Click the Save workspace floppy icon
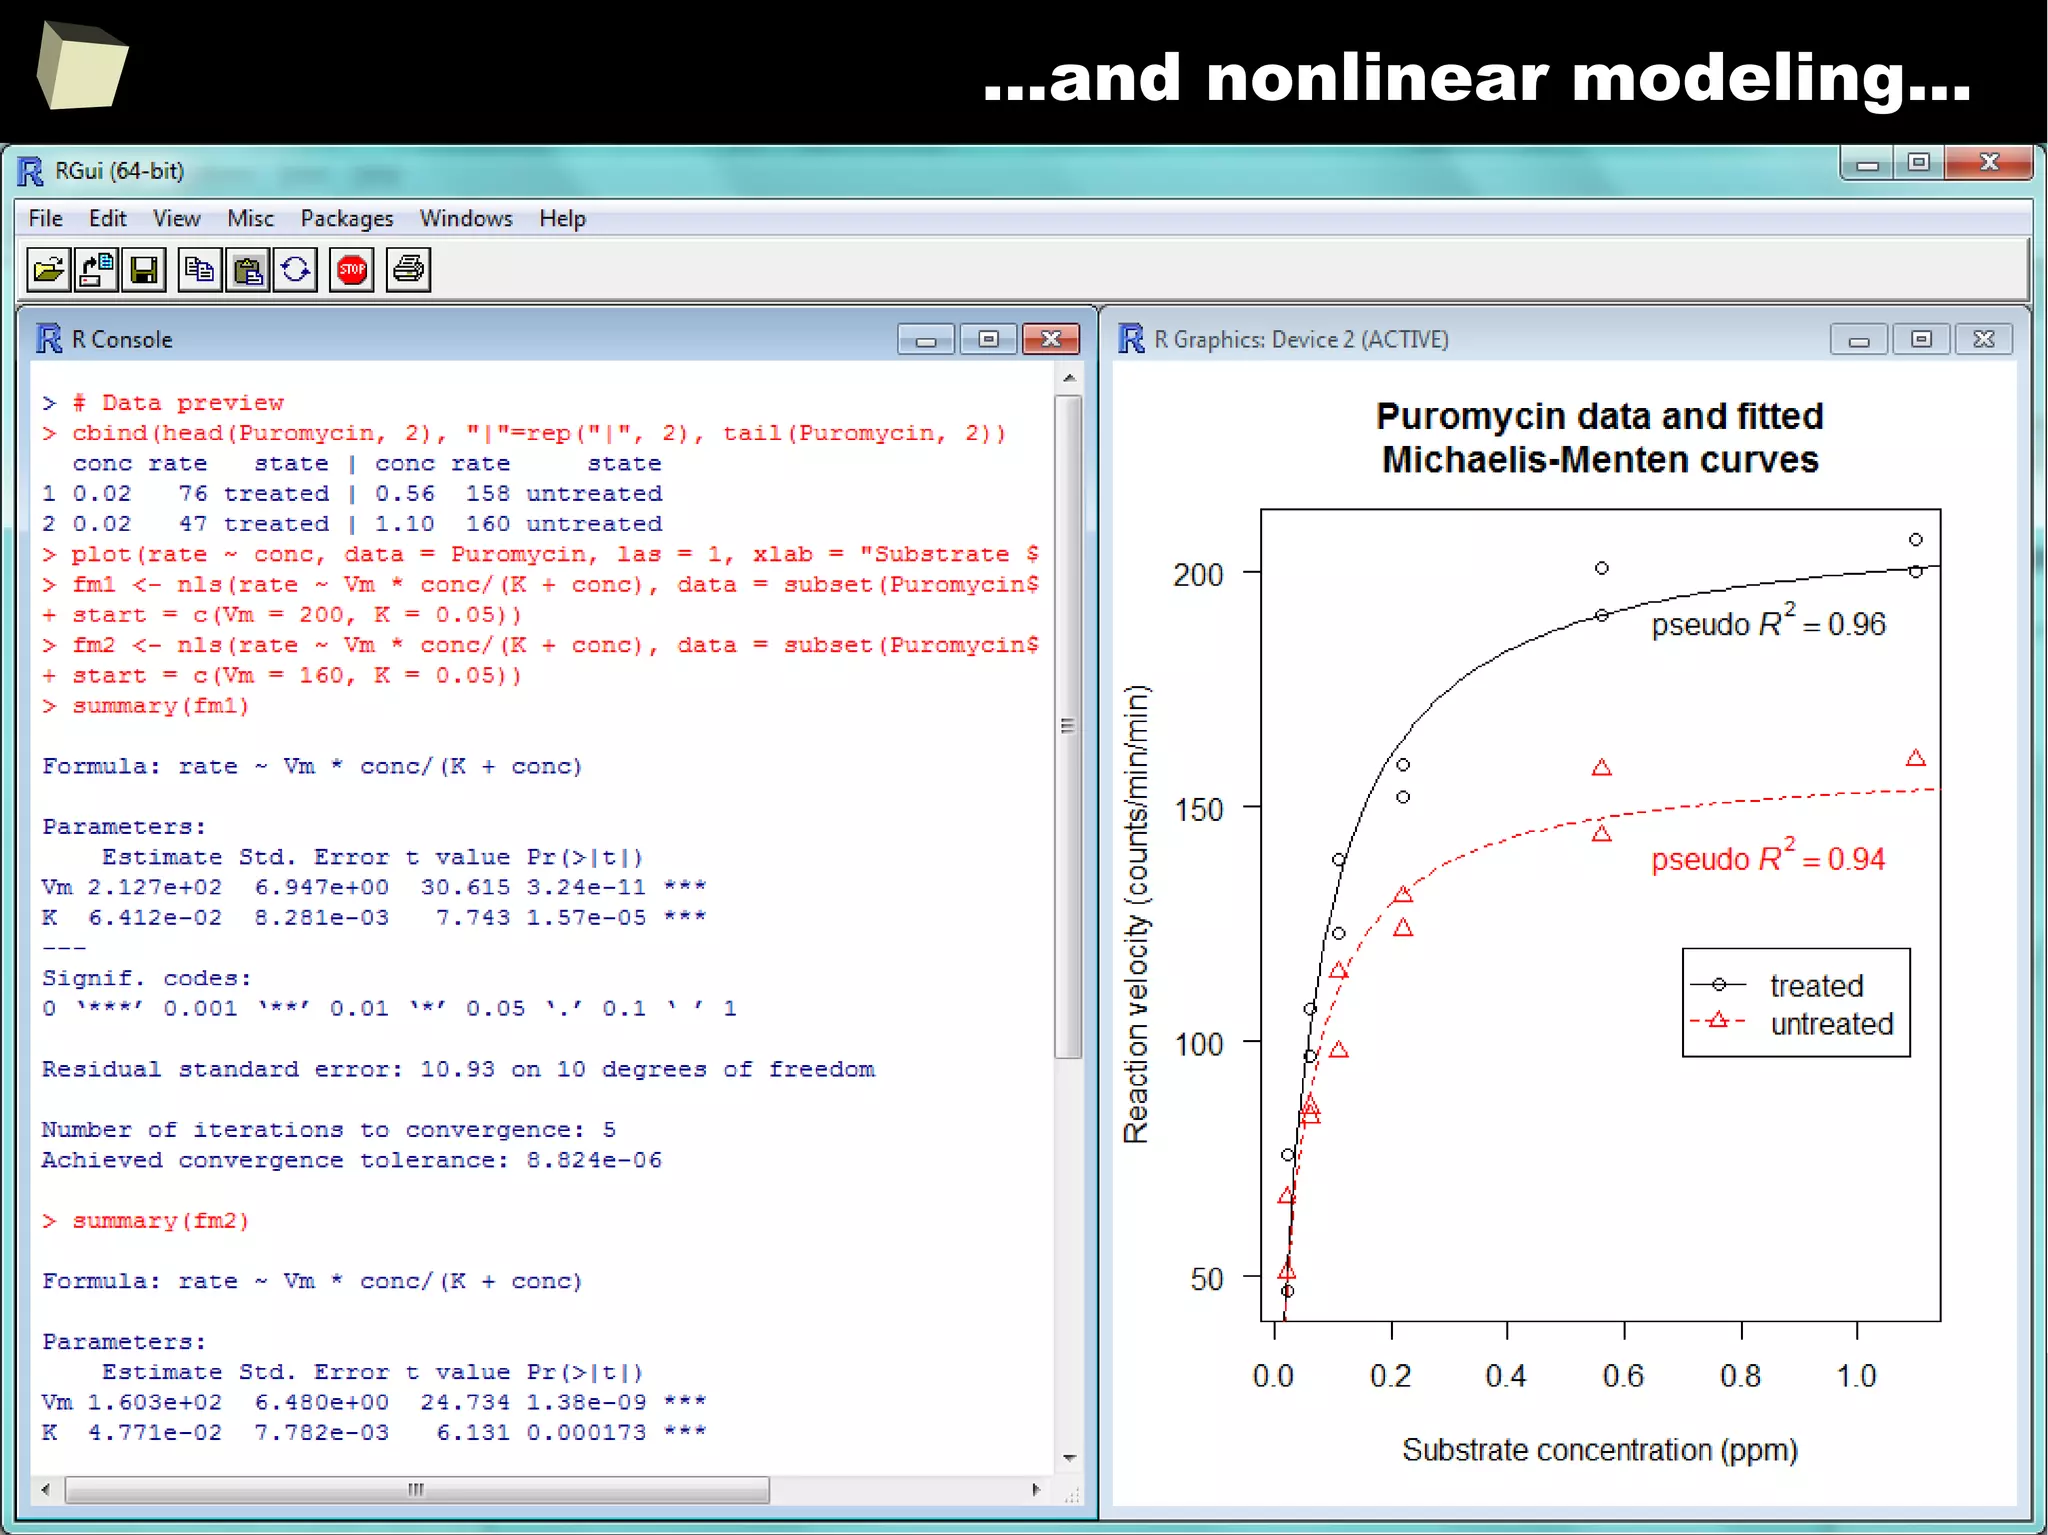2048x1535 pixels. pyautogui.click(x=144, y=270)
